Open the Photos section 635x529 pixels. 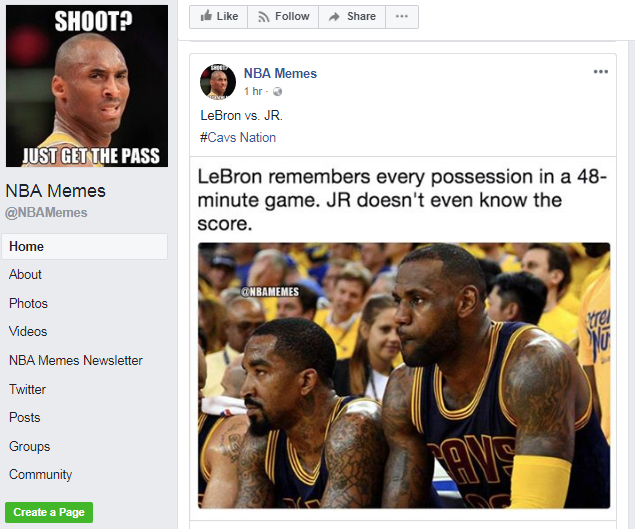click(x=28, y=303)
